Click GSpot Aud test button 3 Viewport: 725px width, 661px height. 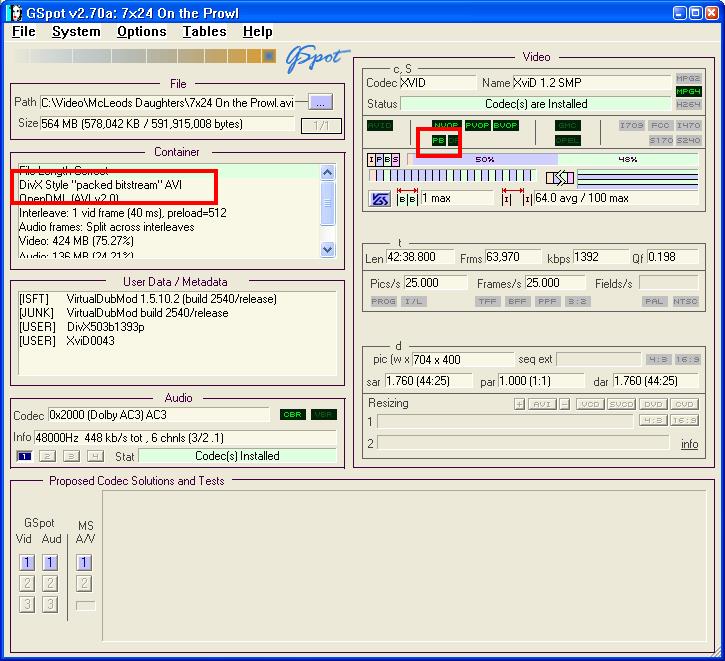50,604
